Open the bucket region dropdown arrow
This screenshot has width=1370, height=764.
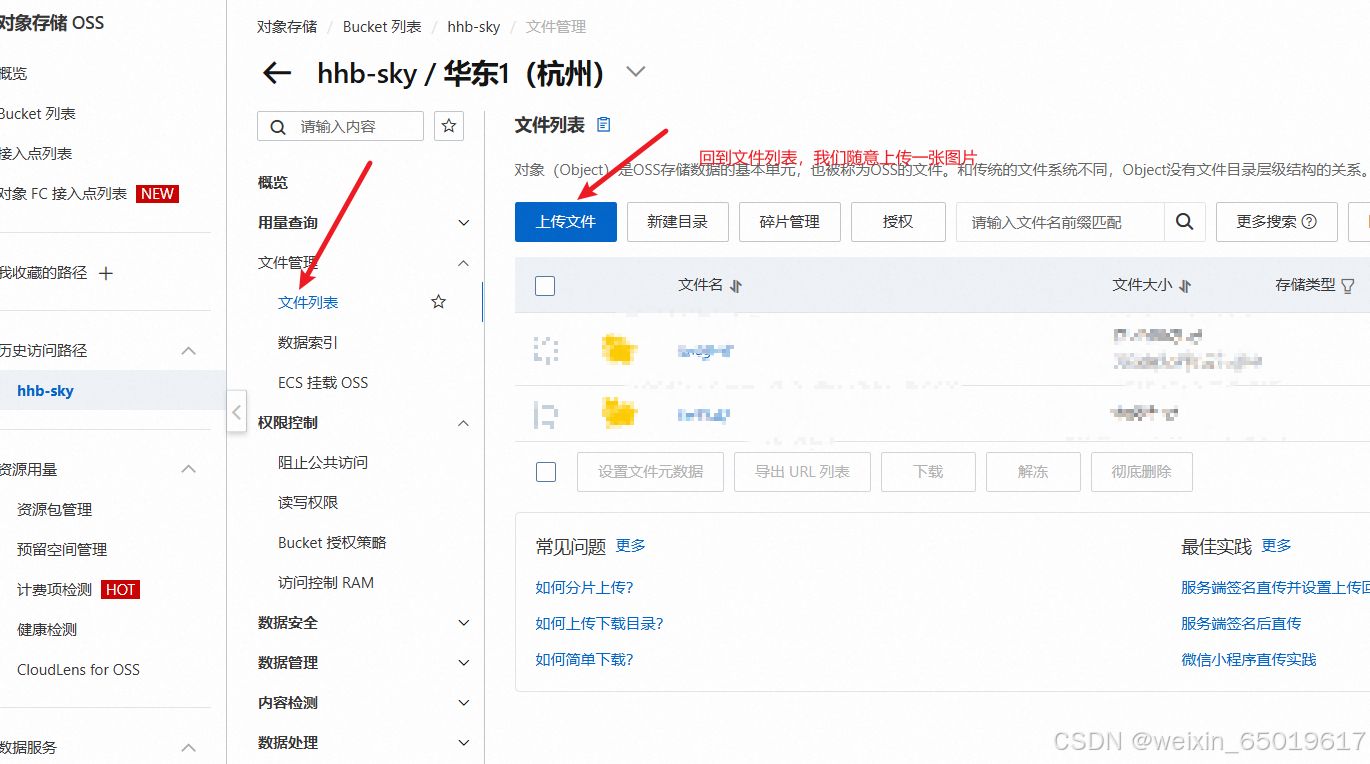coord(634,73)
